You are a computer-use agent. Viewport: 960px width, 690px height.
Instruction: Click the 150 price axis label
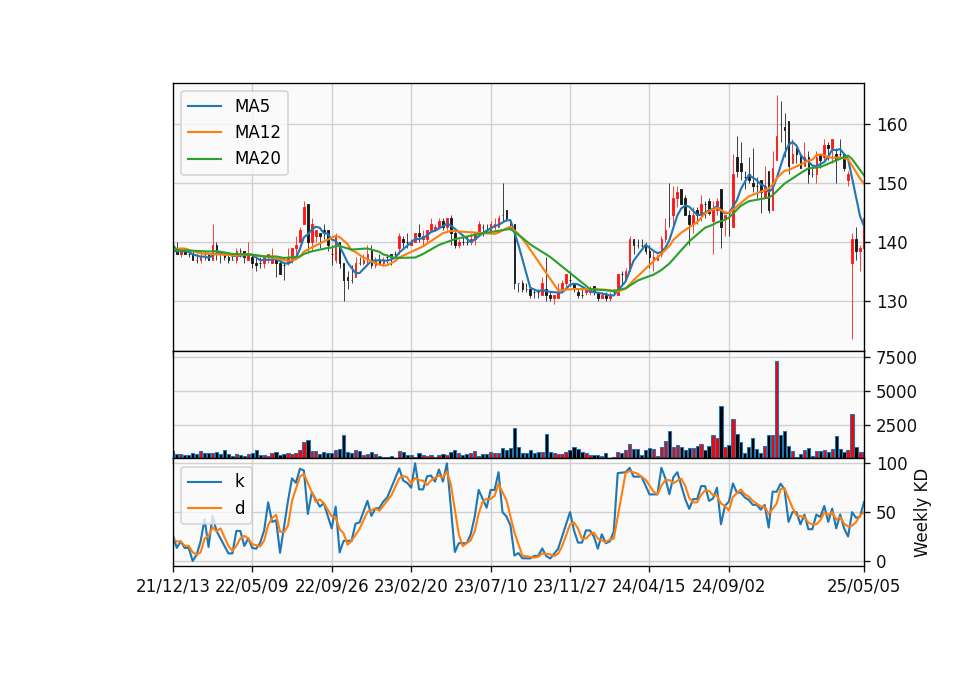point(892,184)
